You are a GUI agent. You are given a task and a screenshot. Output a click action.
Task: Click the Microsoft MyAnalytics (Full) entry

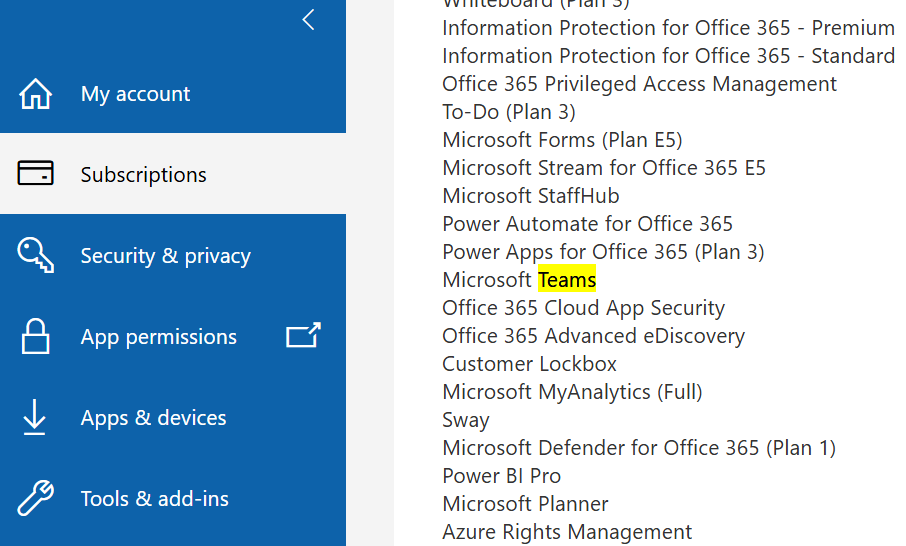coord(572,392)
